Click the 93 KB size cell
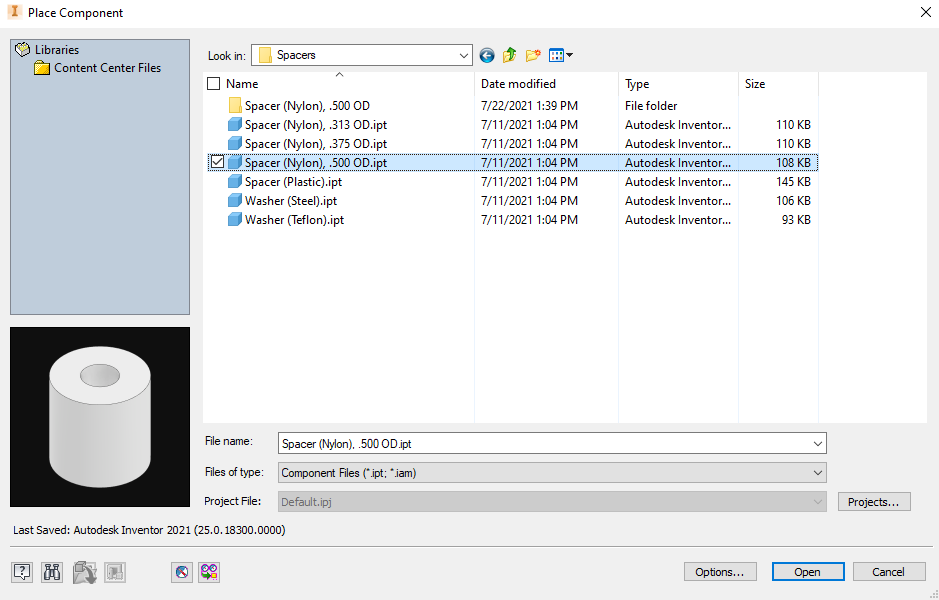939x600 pixels. tap(796, 220)
